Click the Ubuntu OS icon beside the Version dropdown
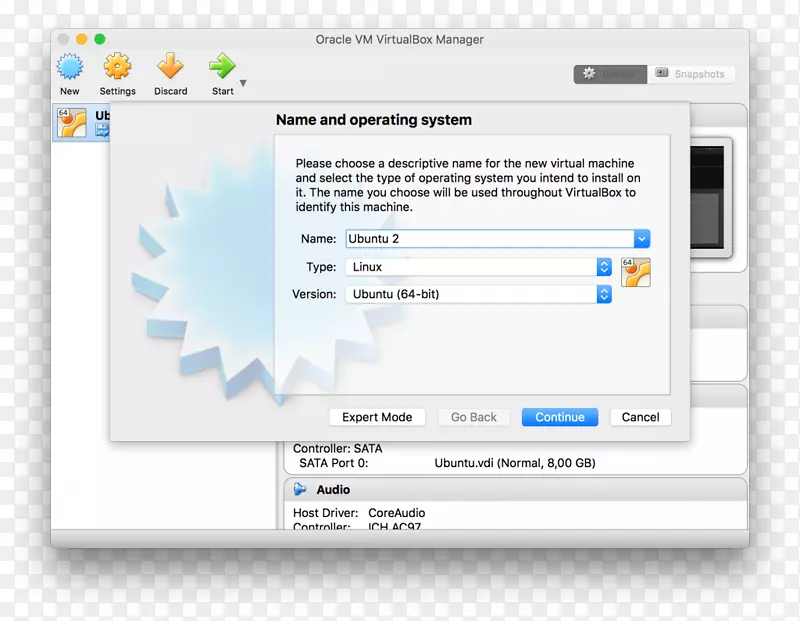The height and width of the screenshot is (621, 800). [636, 271]
